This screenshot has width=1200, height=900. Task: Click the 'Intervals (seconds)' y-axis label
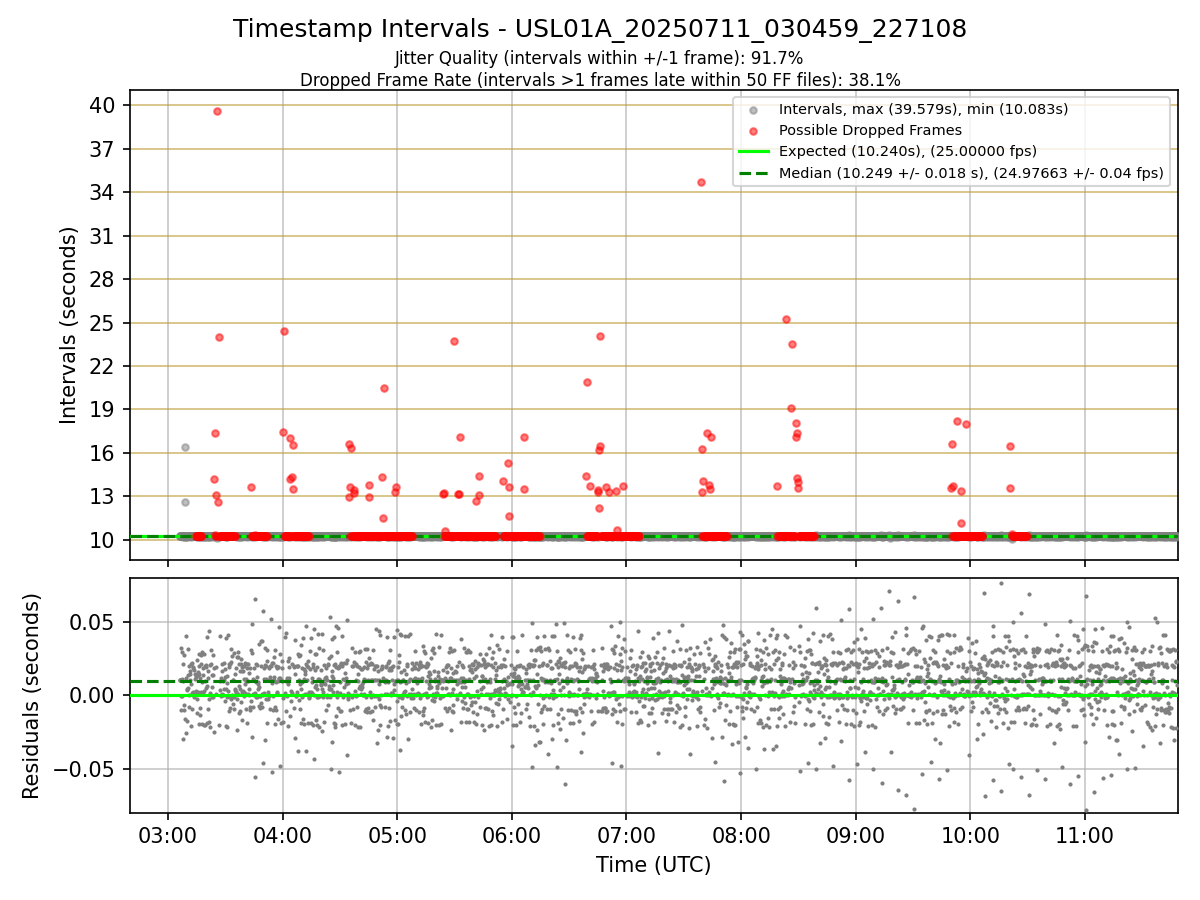[68, 325]
